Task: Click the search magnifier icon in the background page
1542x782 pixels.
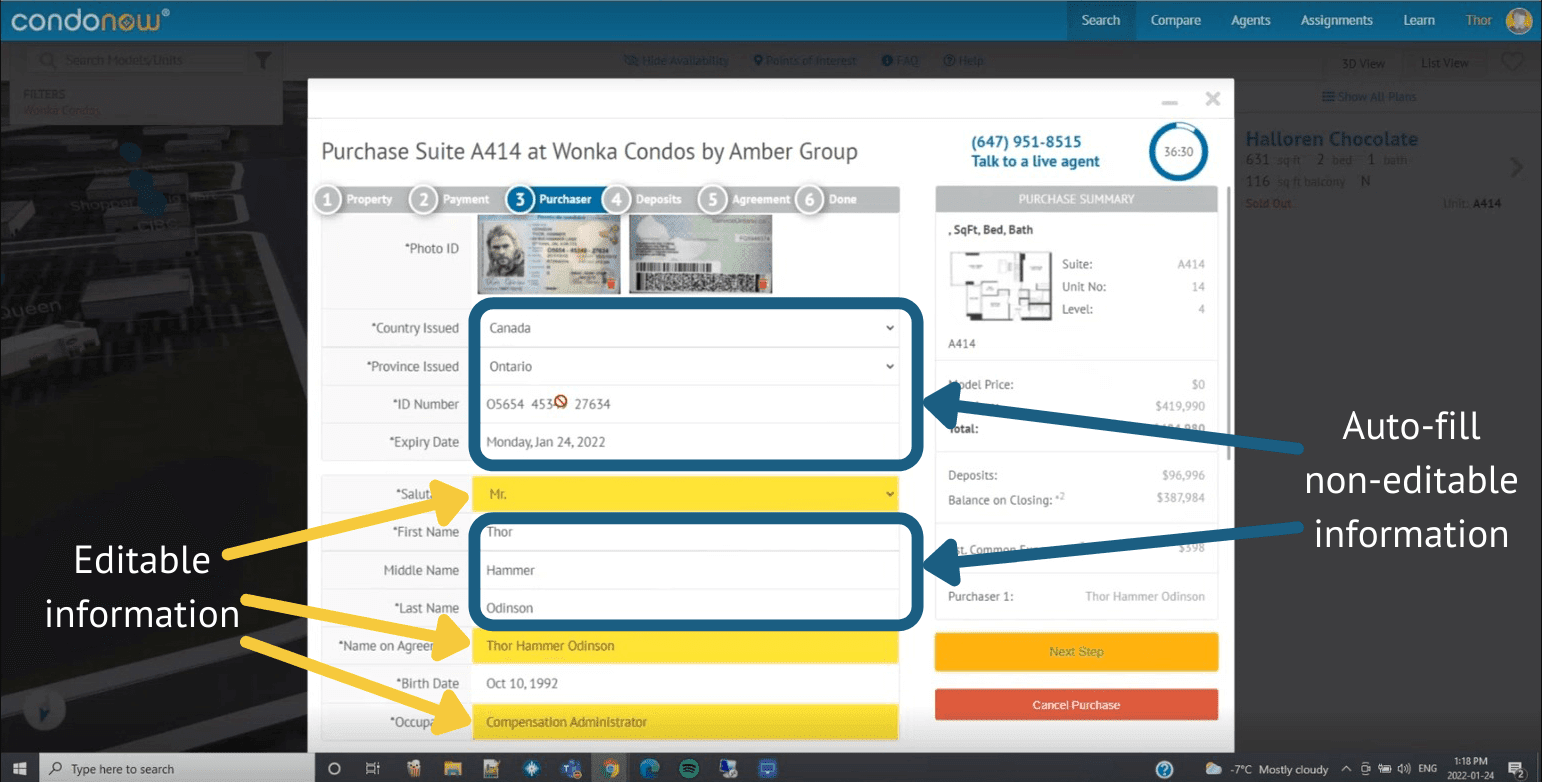Action: pyautogui.click(x=47, y=60)
